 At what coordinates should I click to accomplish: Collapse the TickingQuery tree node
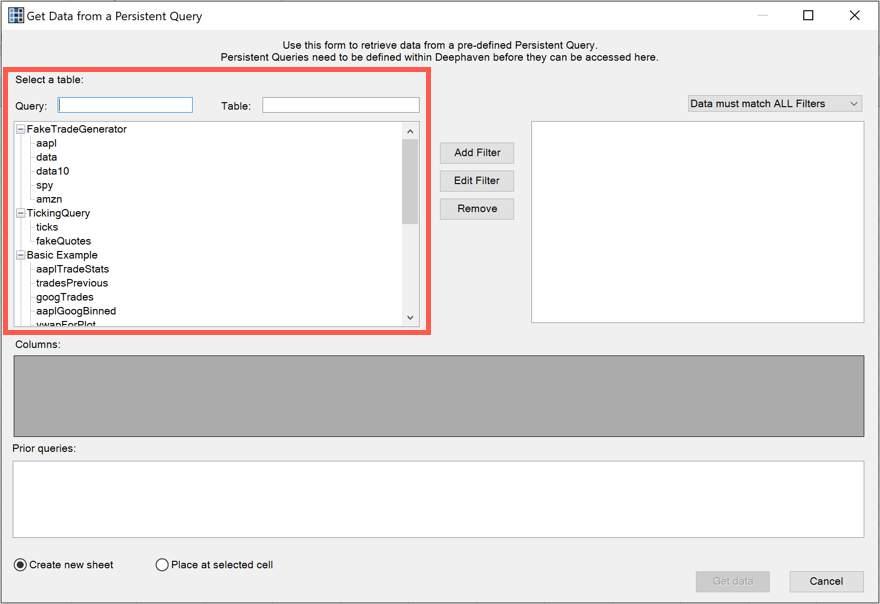(x=21, y=213)
